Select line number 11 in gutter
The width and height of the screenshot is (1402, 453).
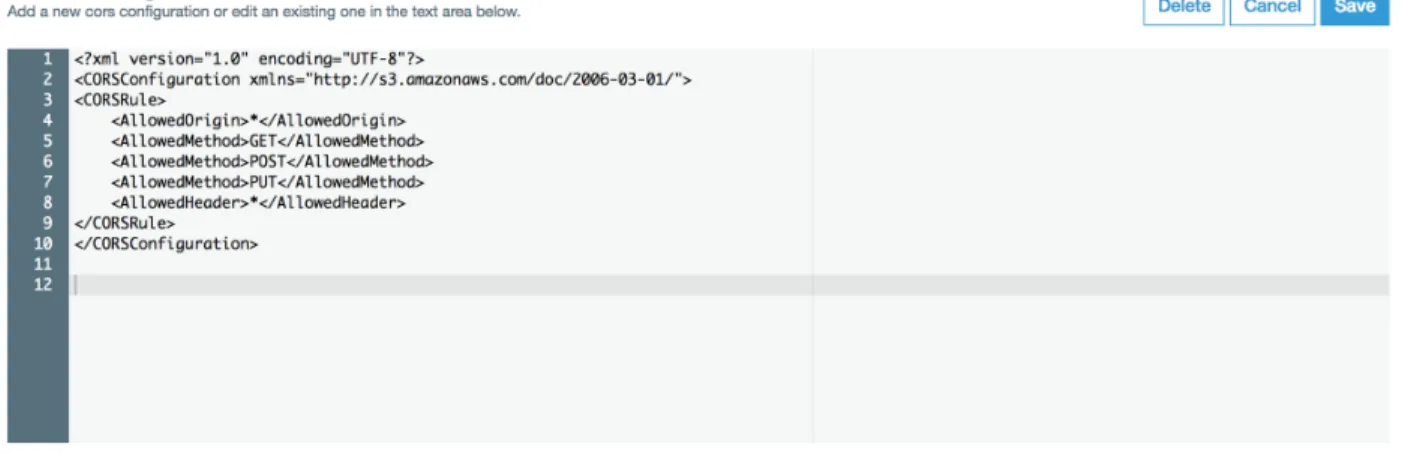pos(43,264)
